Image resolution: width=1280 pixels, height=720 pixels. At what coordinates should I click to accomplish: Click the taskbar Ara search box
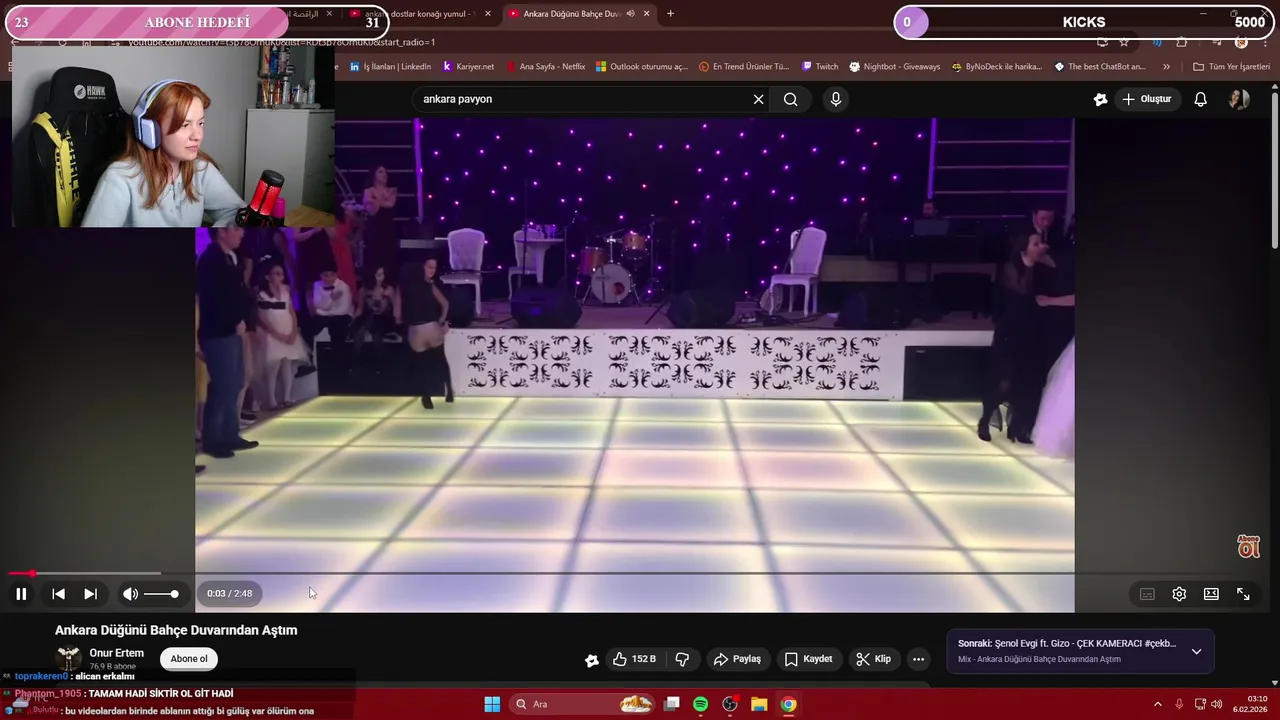(x=583, y=704)
